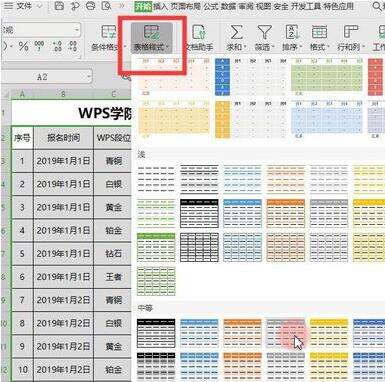Expand the 行和列 dropdown arrow

click(363, 47)
